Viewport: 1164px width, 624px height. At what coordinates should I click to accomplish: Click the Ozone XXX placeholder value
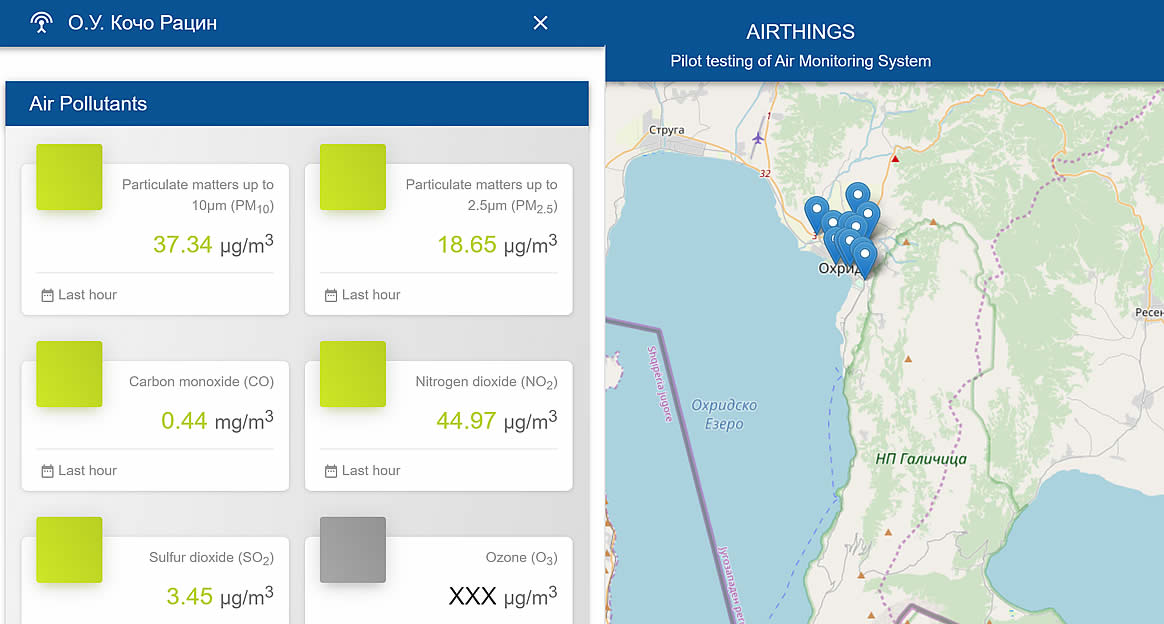pyautogui.click(x=472, y=596)
